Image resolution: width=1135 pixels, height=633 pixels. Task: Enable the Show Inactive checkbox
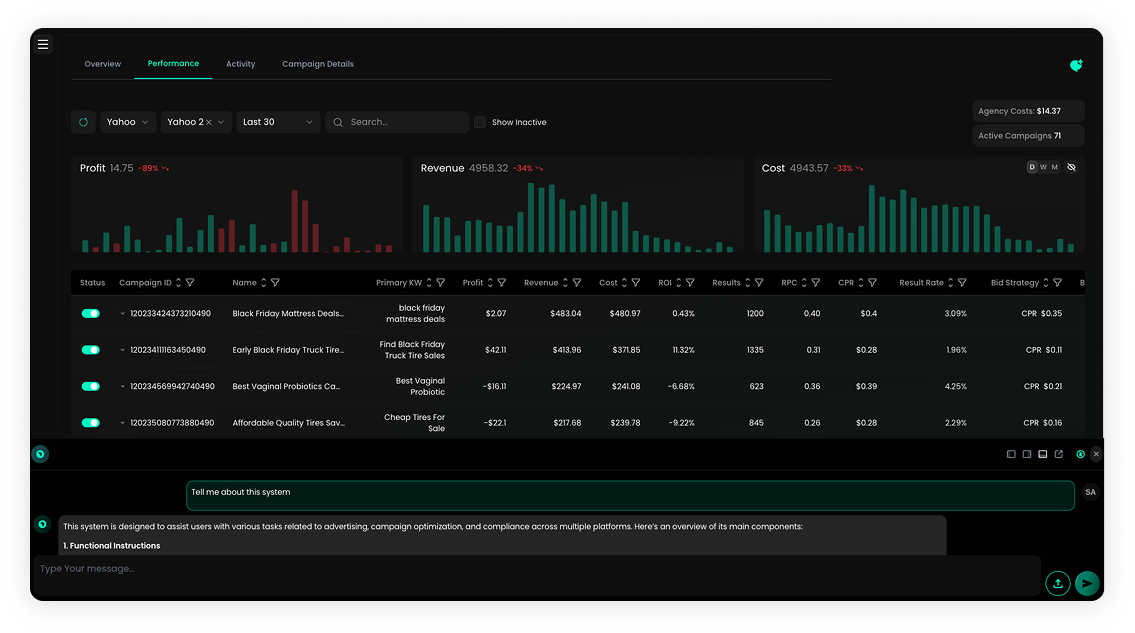[x=481, y=122]
